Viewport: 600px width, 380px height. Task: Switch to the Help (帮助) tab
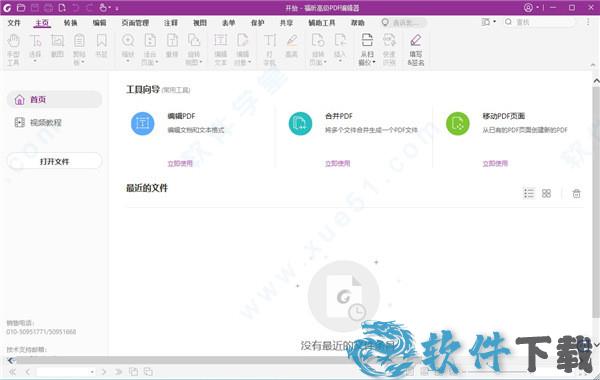[358, 23]
